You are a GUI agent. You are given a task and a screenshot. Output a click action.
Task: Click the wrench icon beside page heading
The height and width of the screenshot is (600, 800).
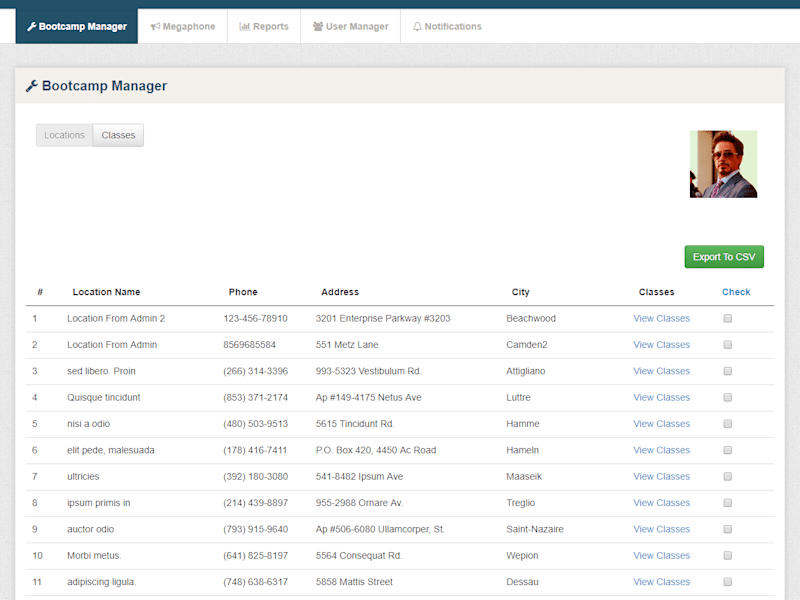click(32, 86)
